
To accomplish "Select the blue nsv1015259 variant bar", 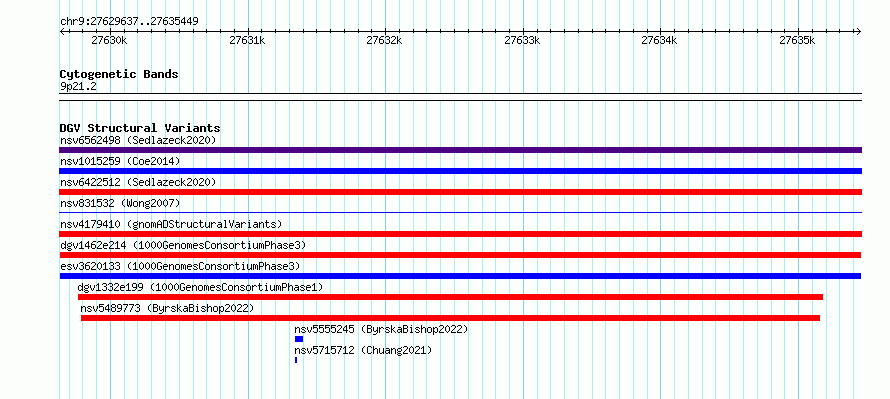I will [x=460, y=171].
